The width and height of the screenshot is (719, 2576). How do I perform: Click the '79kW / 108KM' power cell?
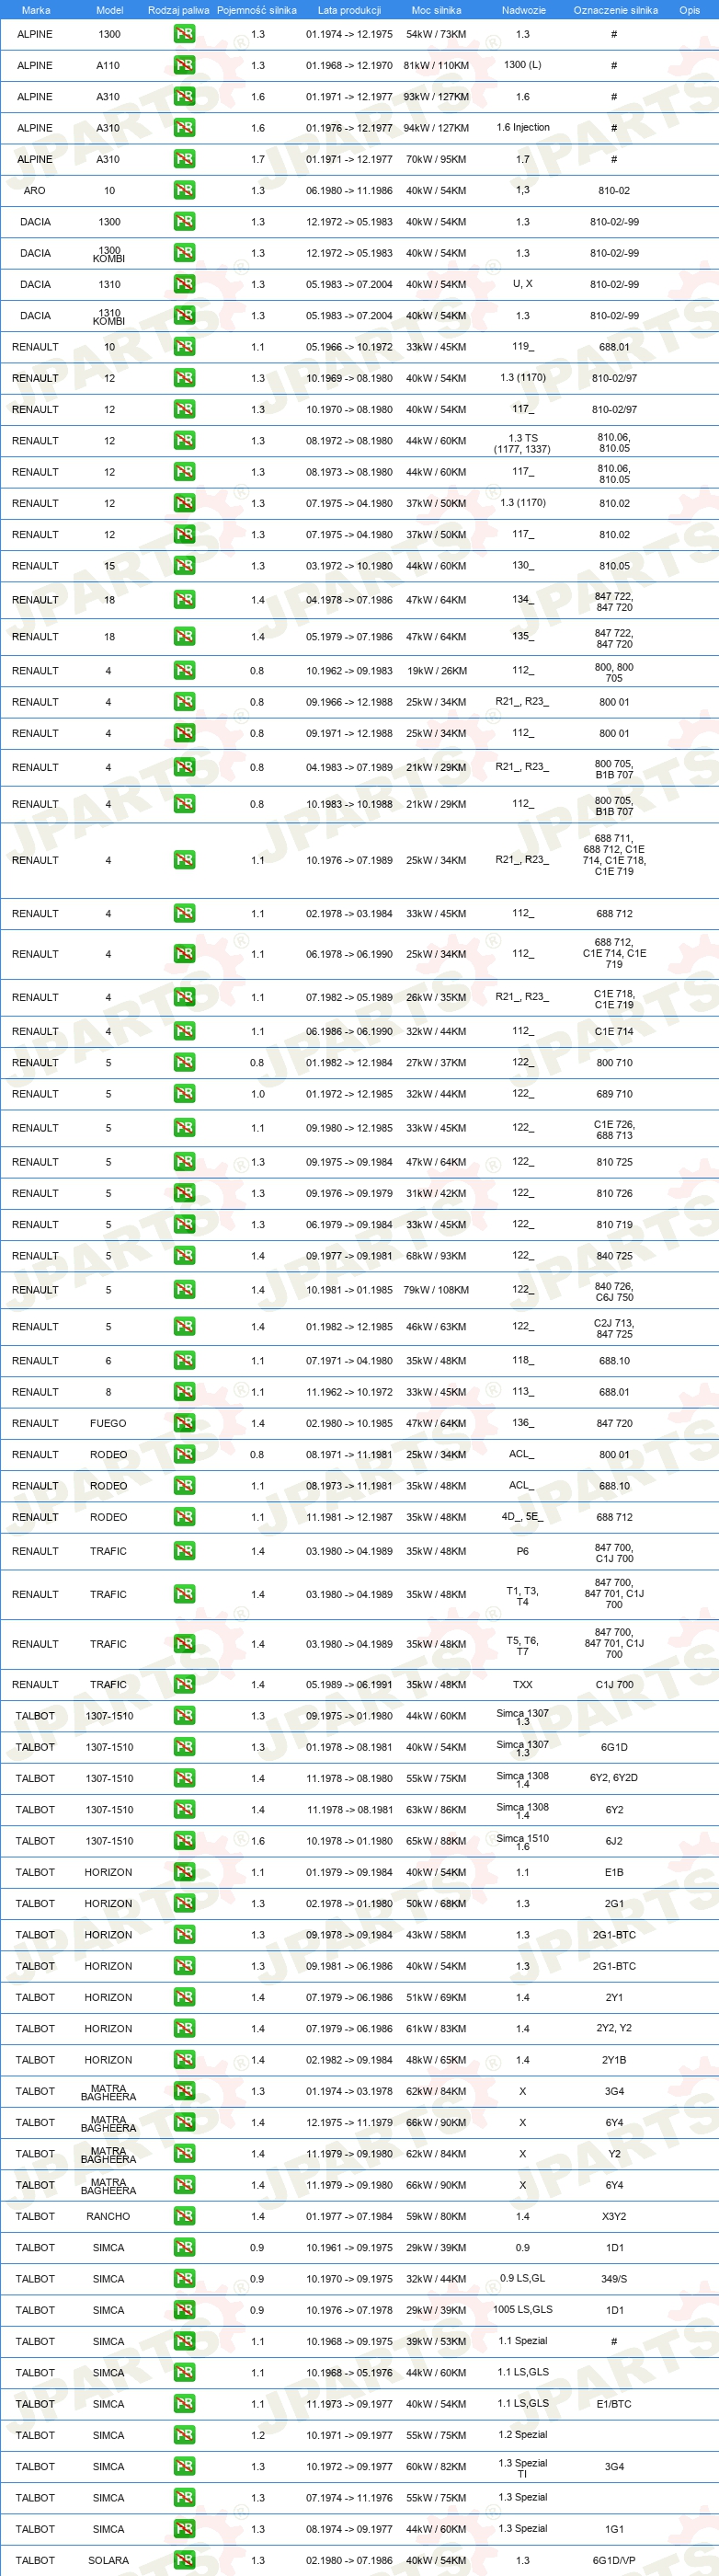click(436, 1290)
